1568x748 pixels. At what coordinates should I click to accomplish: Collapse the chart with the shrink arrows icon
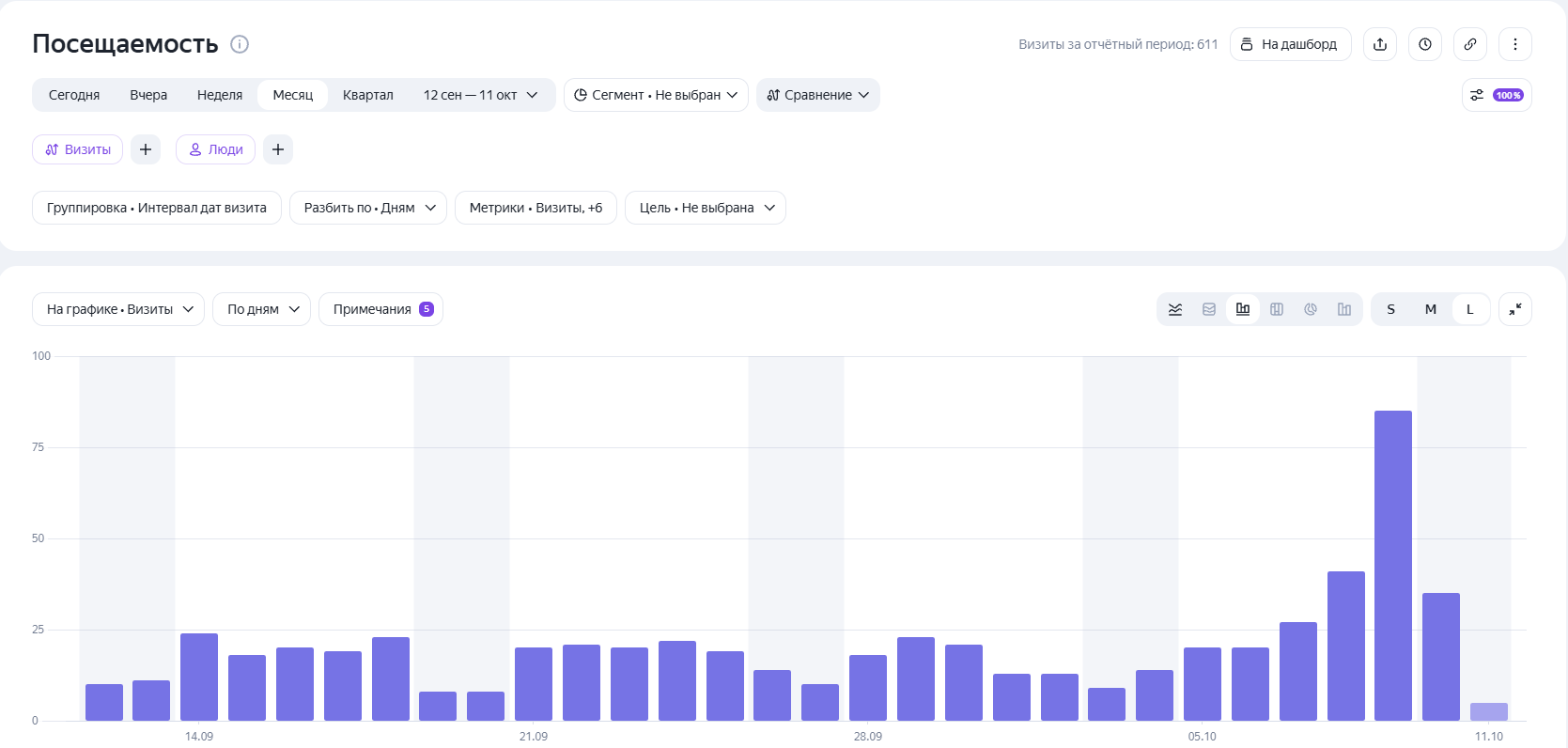(x=1515, y=309)
